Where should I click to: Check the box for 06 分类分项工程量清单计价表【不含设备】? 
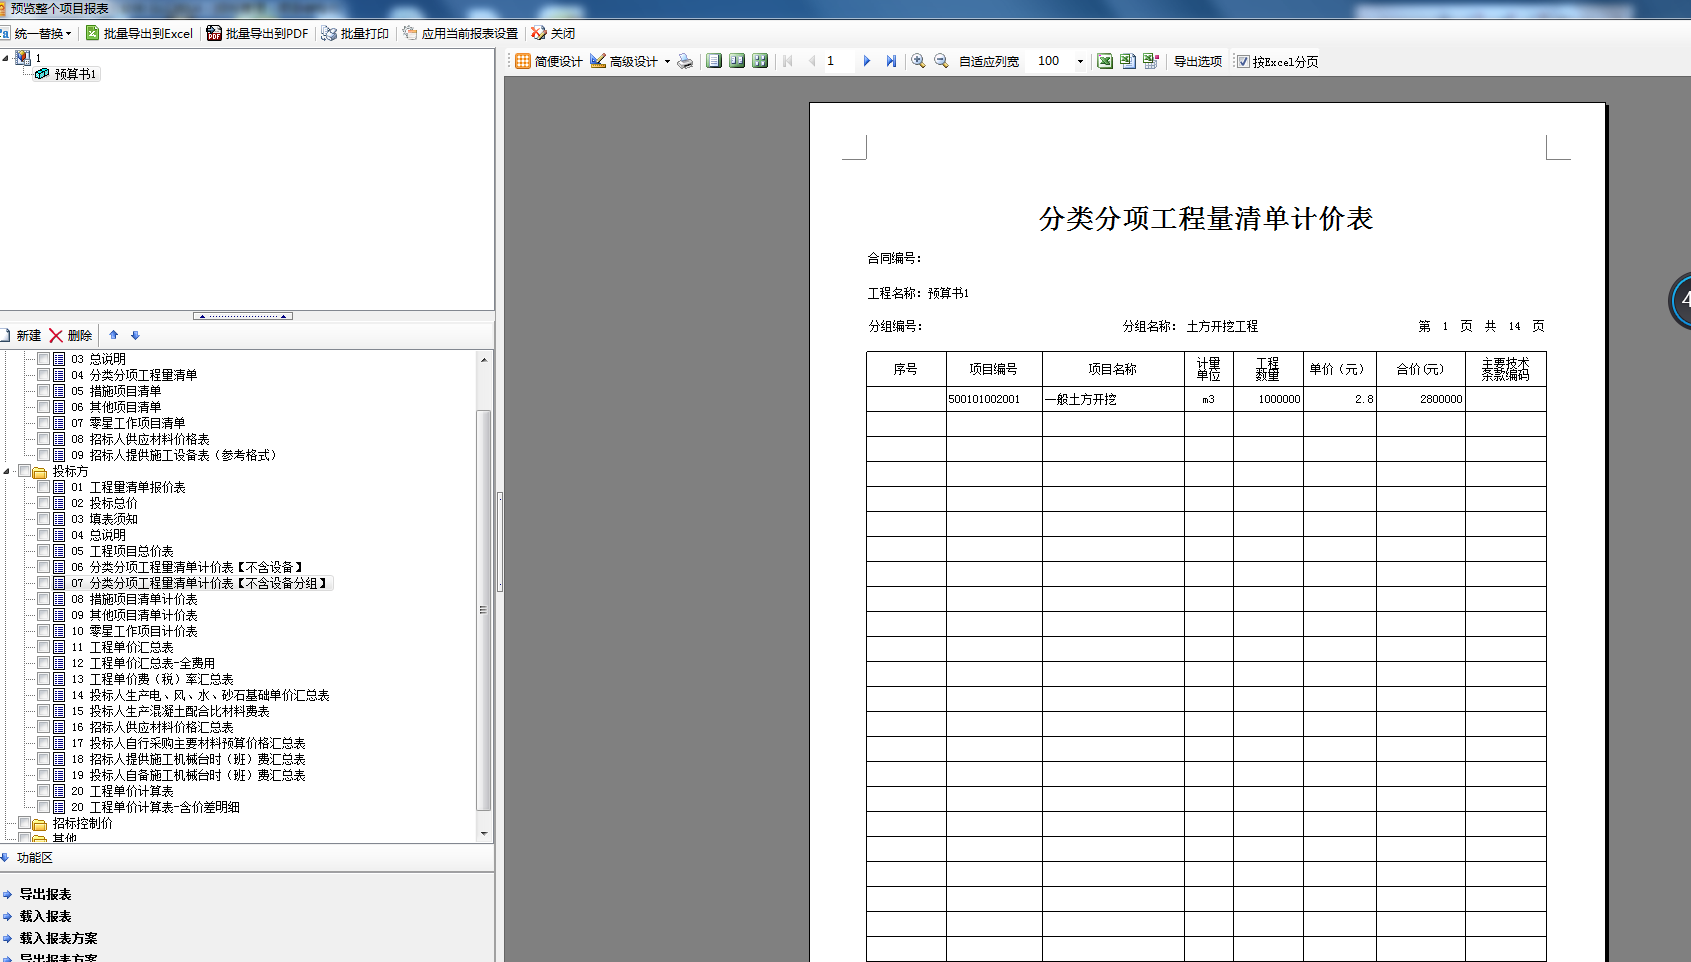click(x=44, y=566)
